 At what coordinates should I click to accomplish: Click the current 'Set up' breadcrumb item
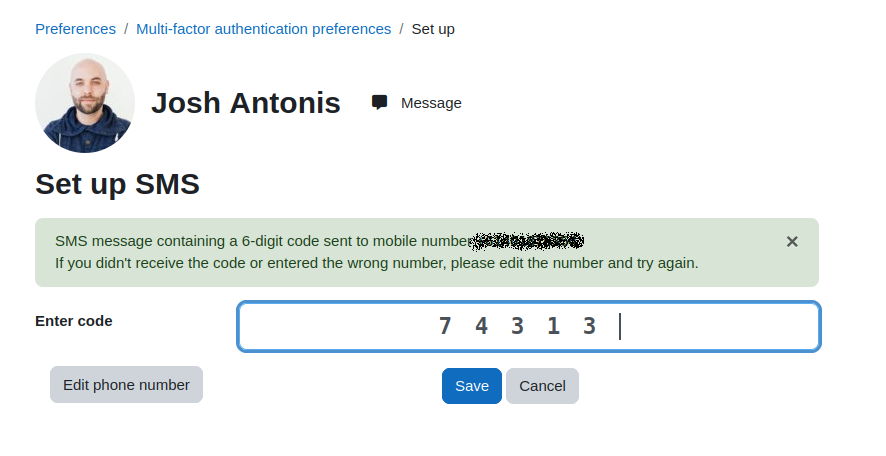(433, 29)
